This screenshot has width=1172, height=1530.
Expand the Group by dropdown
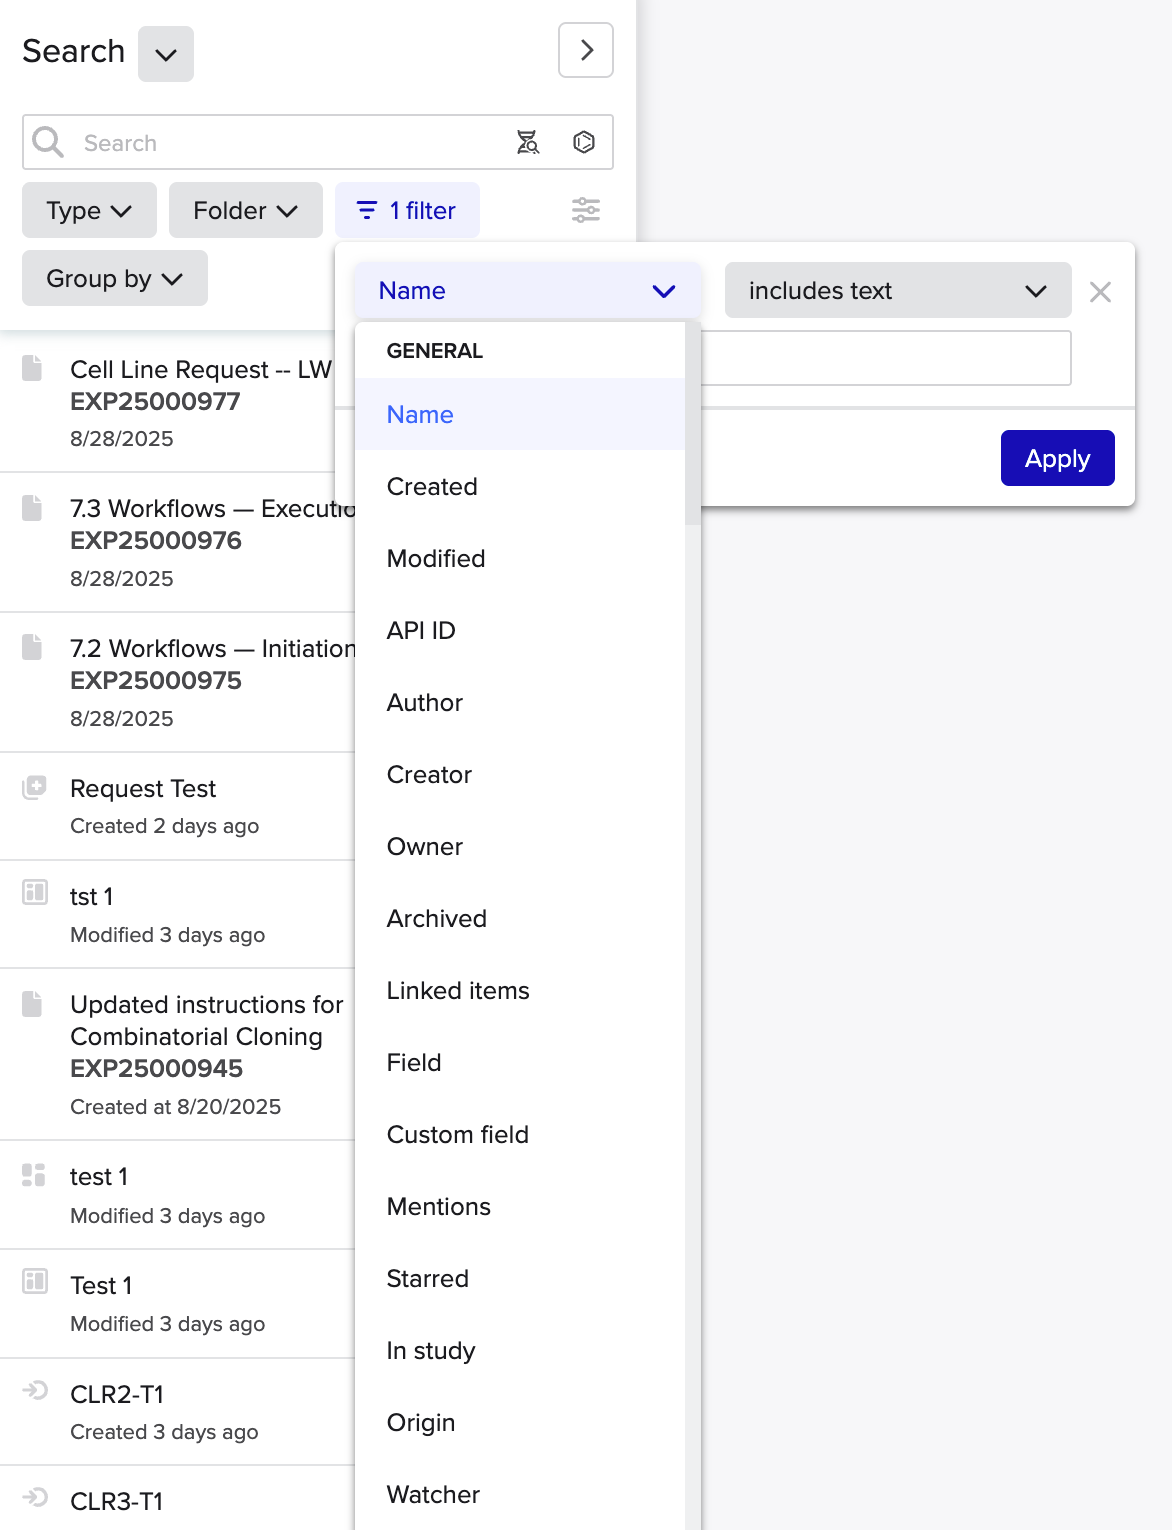tap(114, 278)
